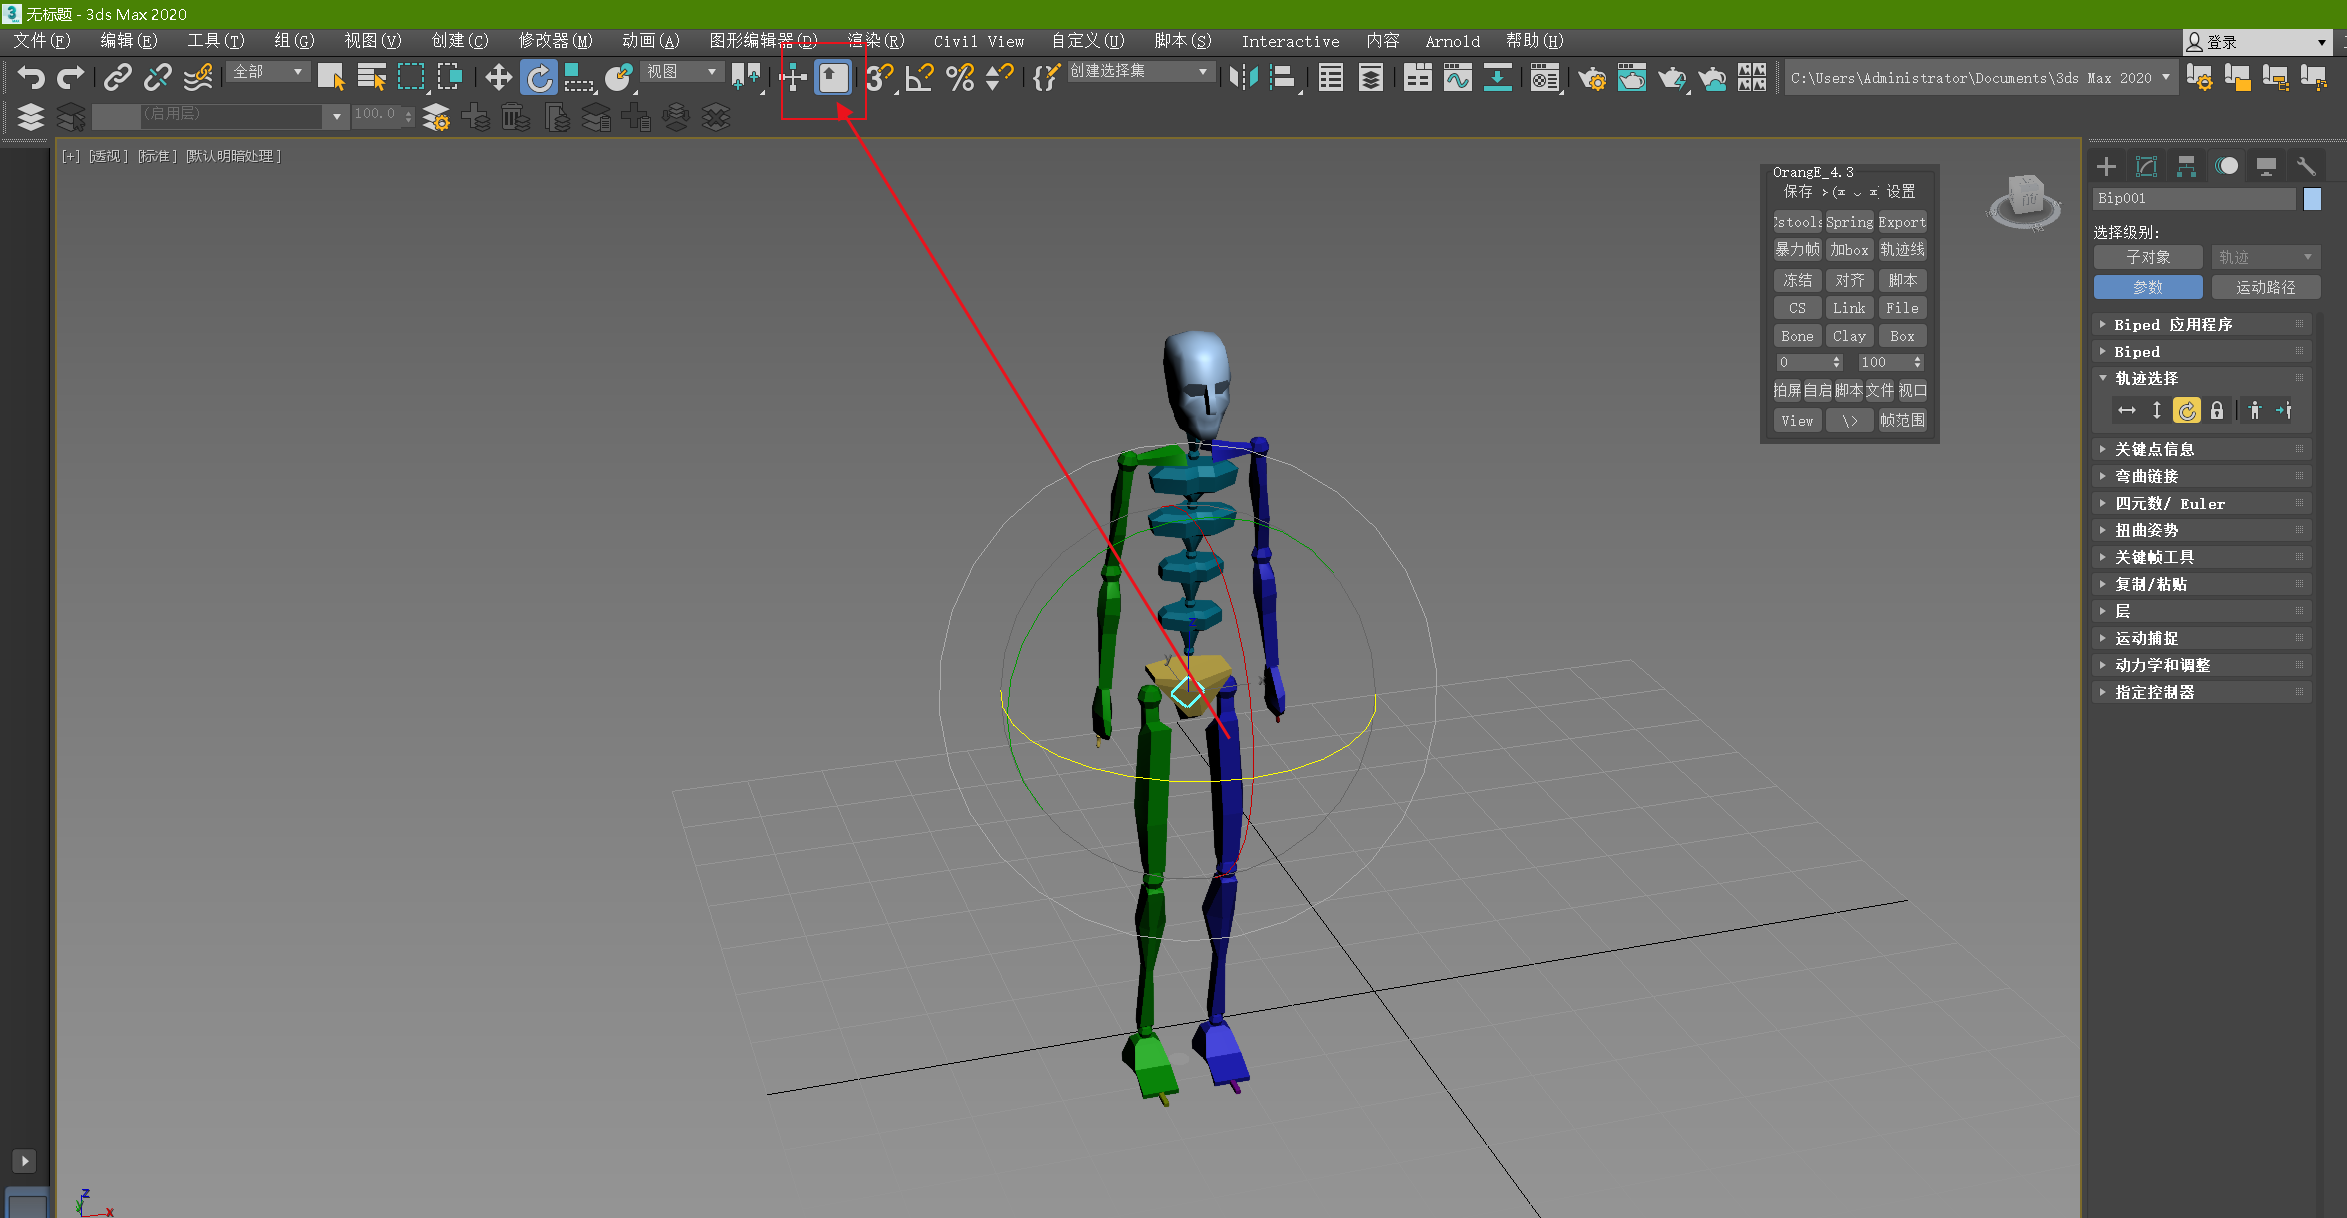The image size is (2347, 1218).
Task: Click the Undo arrow in the main toolbar
Action: (x=31, y=77)
